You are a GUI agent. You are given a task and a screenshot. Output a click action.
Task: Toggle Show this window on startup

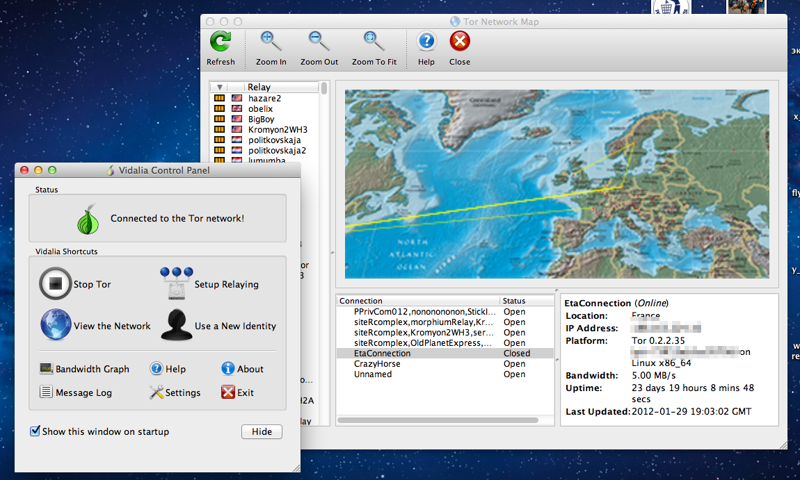click(35, 432)
